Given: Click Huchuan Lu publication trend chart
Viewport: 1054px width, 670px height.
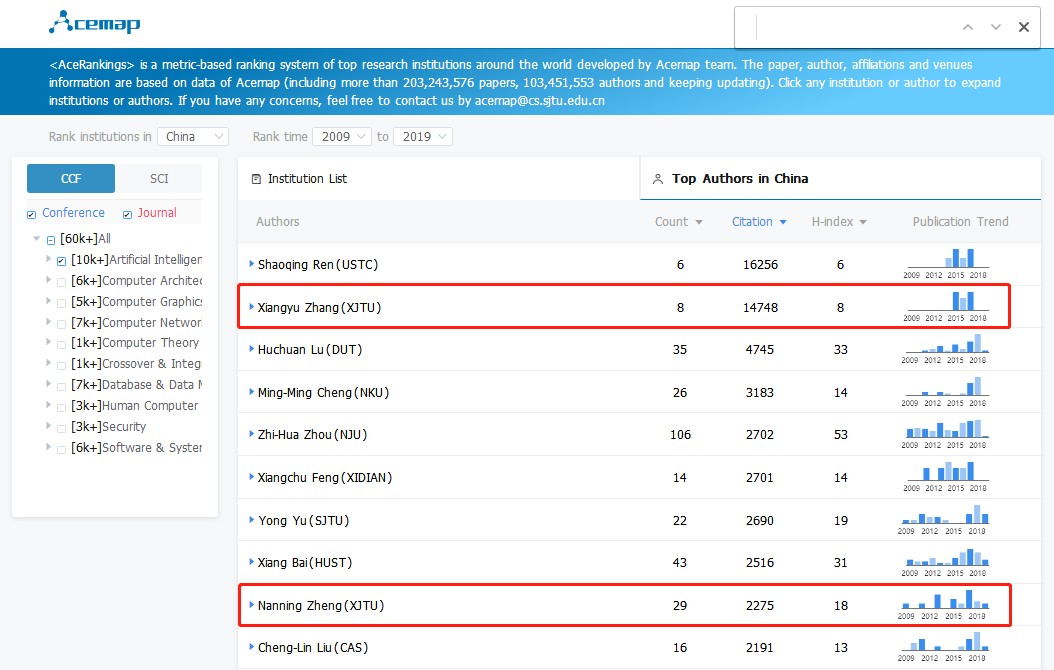Looking at the screenshot, I should (946, 348).
